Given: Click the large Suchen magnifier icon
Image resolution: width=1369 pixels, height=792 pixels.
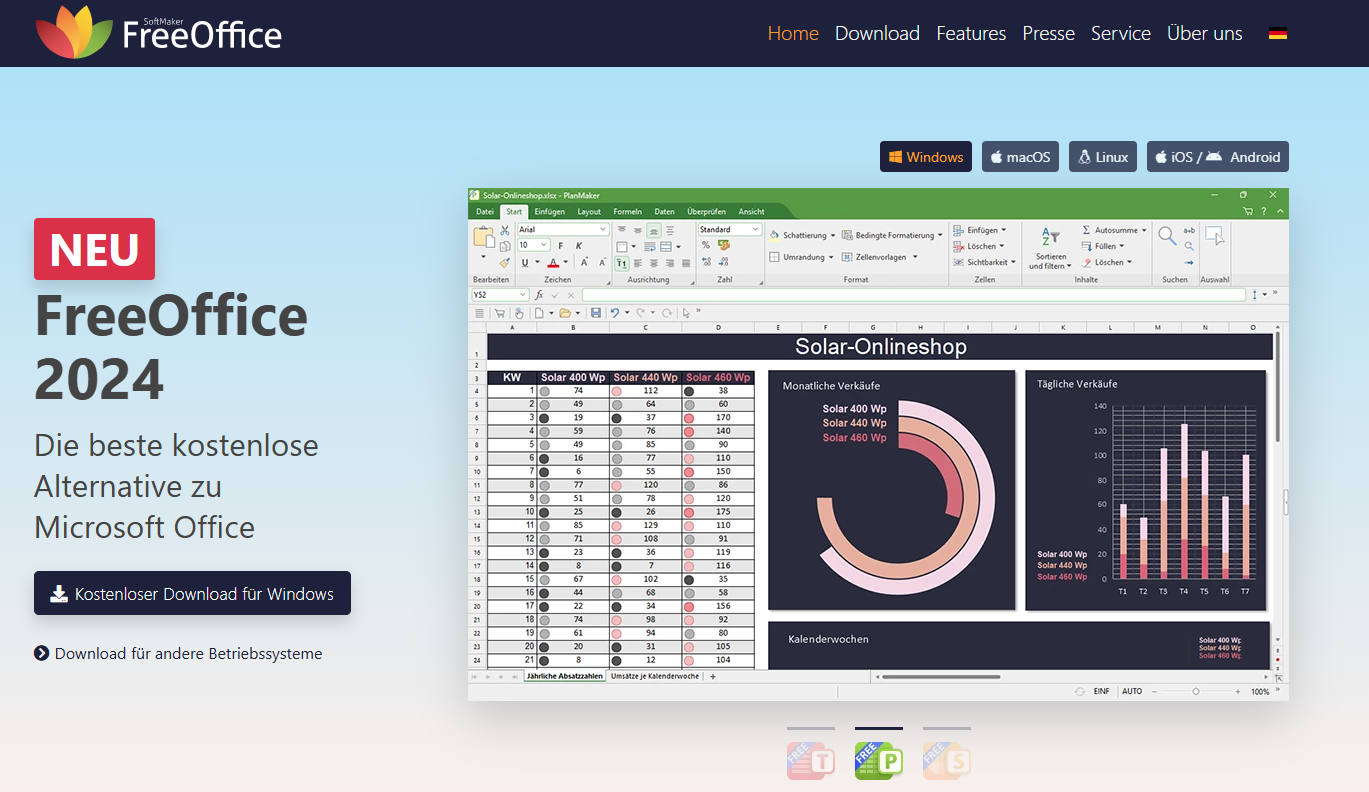Looking at the screenshot, I should [1167, 236].
